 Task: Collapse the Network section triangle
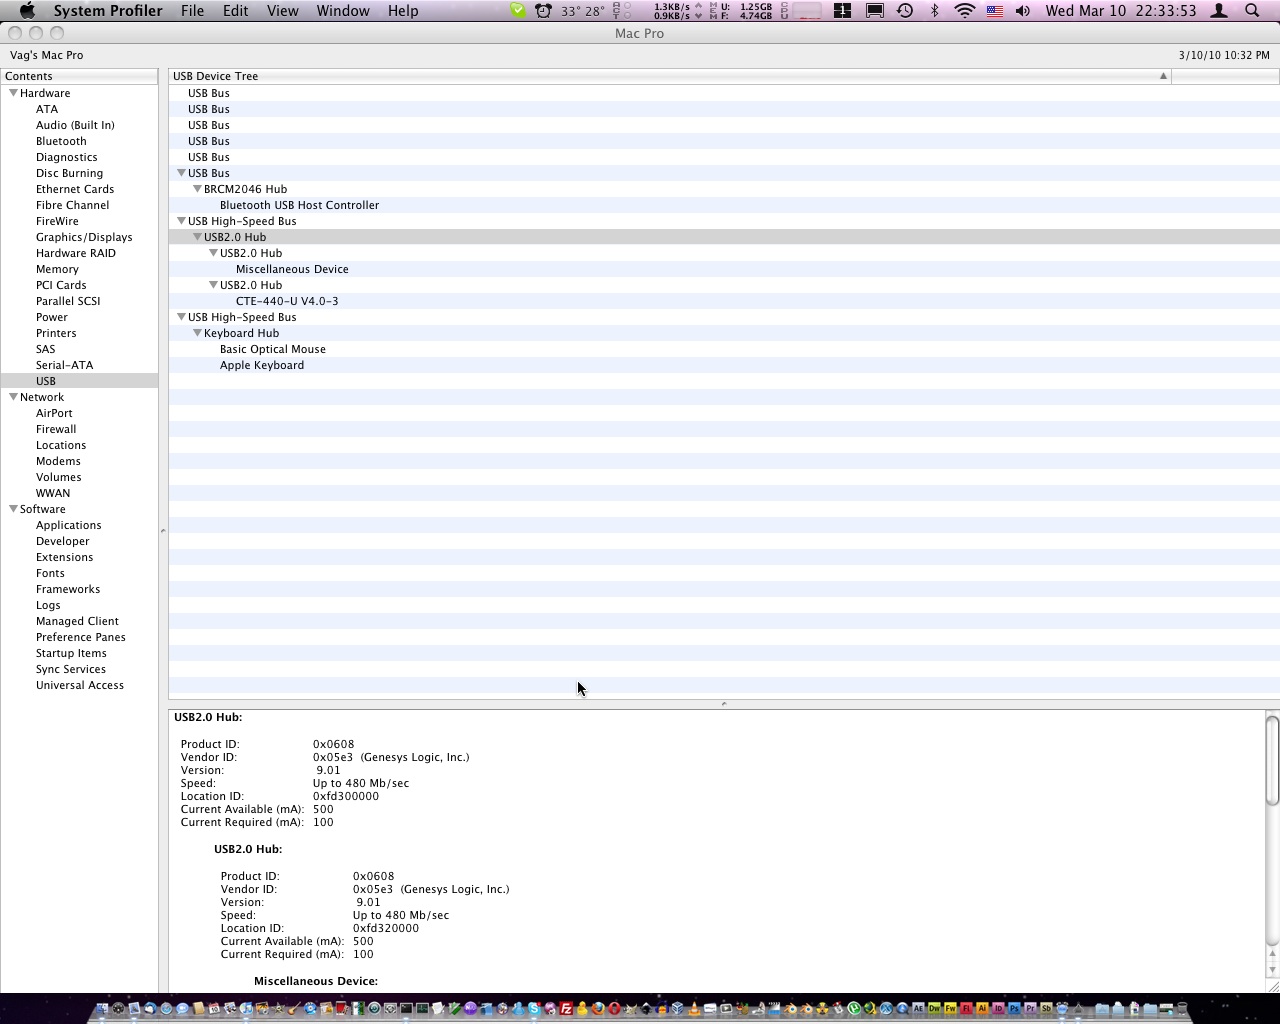13,397
